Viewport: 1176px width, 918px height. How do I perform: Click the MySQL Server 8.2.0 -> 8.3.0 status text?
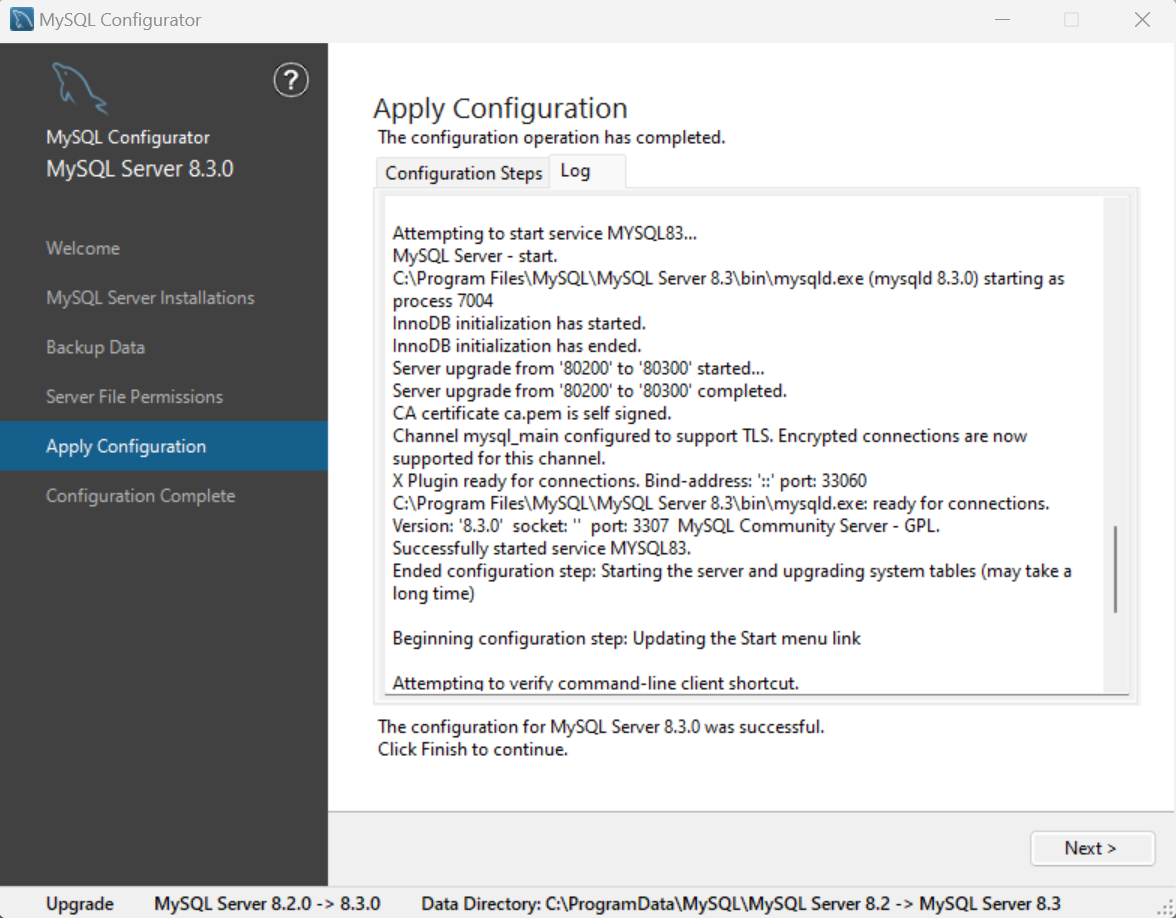click(x=266, y=902)
